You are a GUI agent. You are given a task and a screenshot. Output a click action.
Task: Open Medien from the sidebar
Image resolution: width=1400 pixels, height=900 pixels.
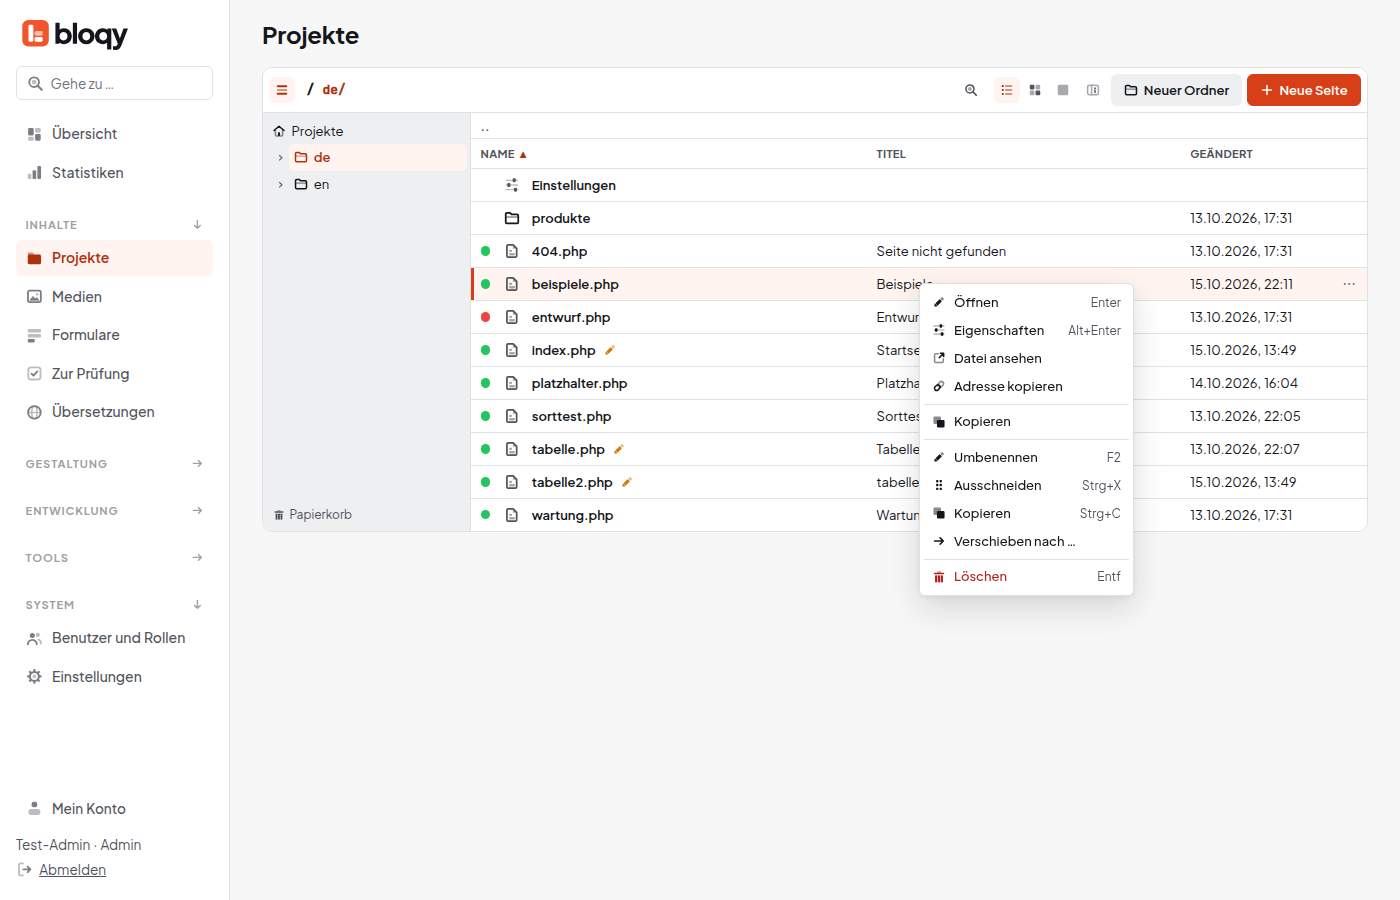click(x=114, y=297)
